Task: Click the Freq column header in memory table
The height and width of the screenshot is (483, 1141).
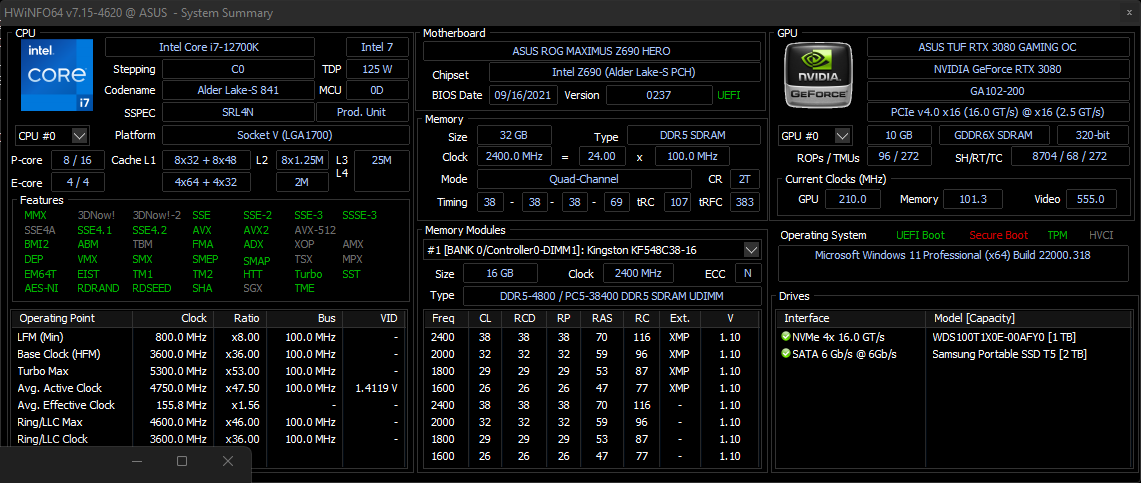Action: click(x=444, y=319)
